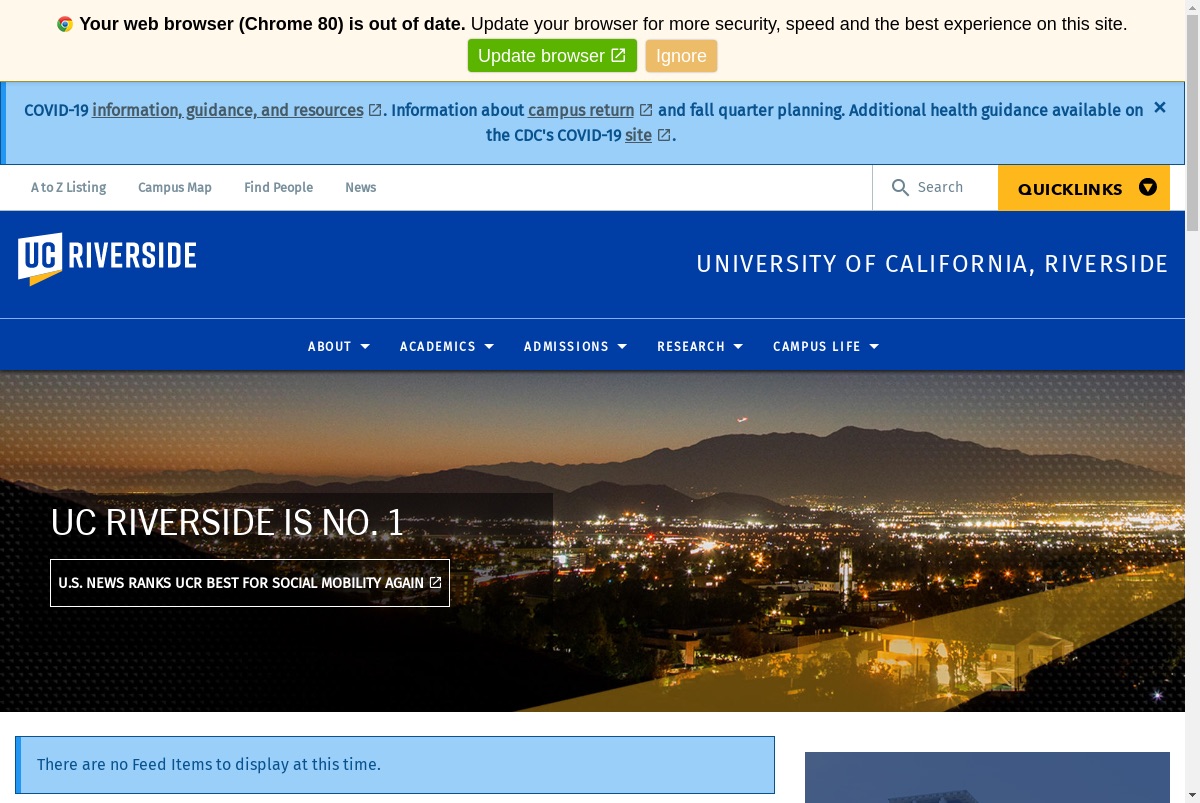This screenshot has width=1200, height=803.
Task: Click the dropdown arrow next to CAMPUS LIFE
Action: coord(874,347)
